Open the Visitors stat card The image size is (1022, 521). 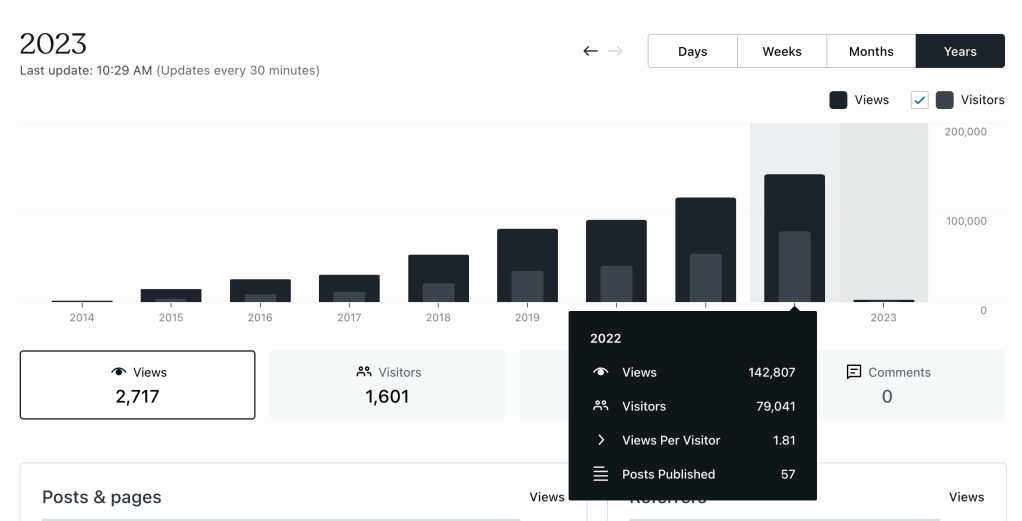coord(388,385)
